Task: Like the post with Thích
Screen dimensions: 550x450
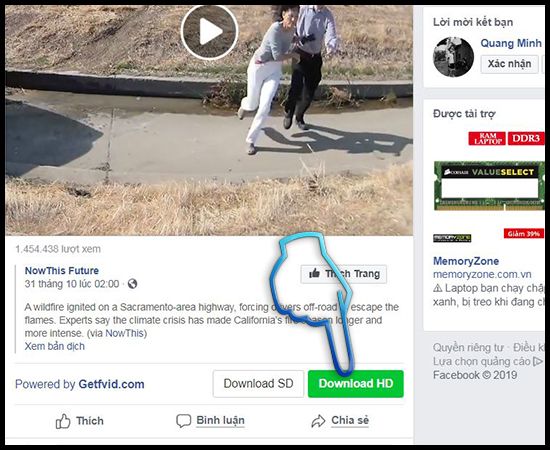Action: click(80, 421)
